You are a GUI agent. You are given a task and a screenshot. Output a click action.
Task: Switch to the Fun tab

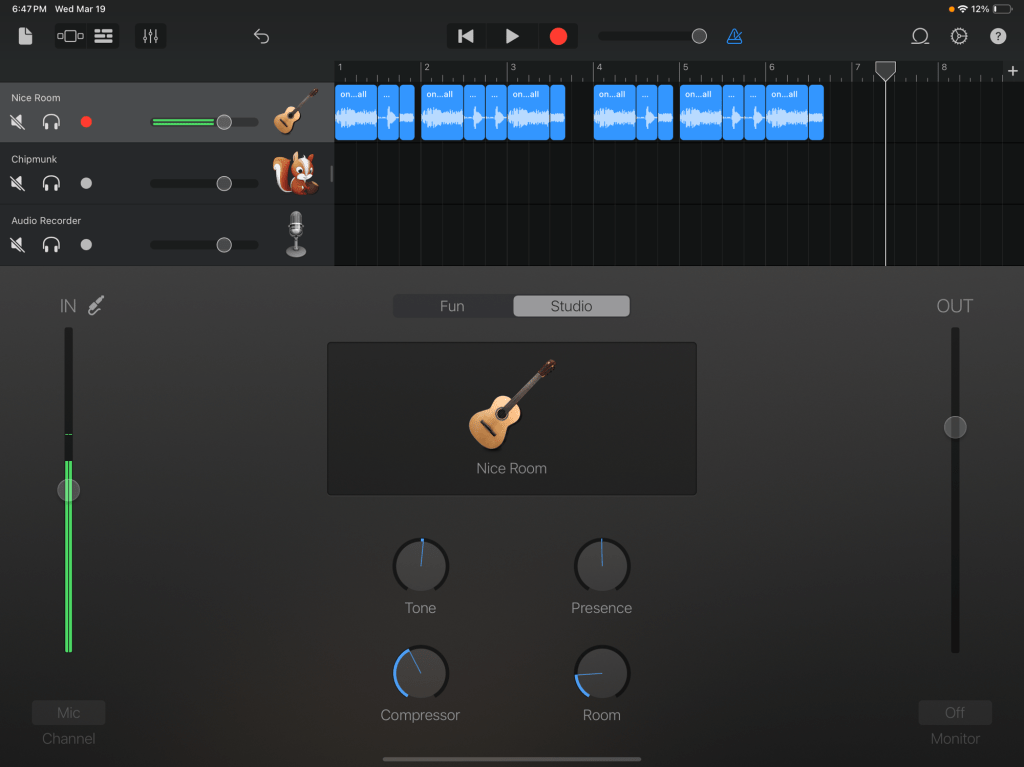click(x=452, y=306)
